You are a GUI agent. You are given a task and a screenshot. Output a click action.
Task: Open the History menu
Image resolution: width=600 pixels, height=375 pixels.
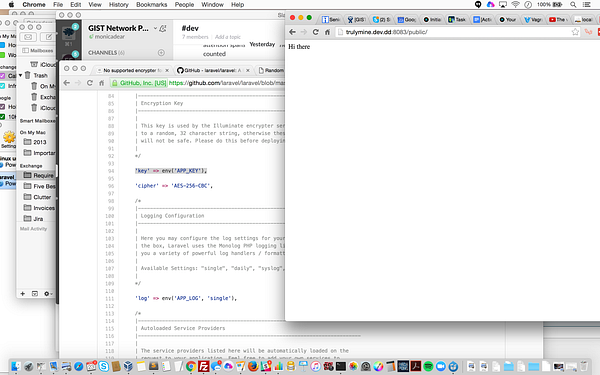click(x=119, y=5)
